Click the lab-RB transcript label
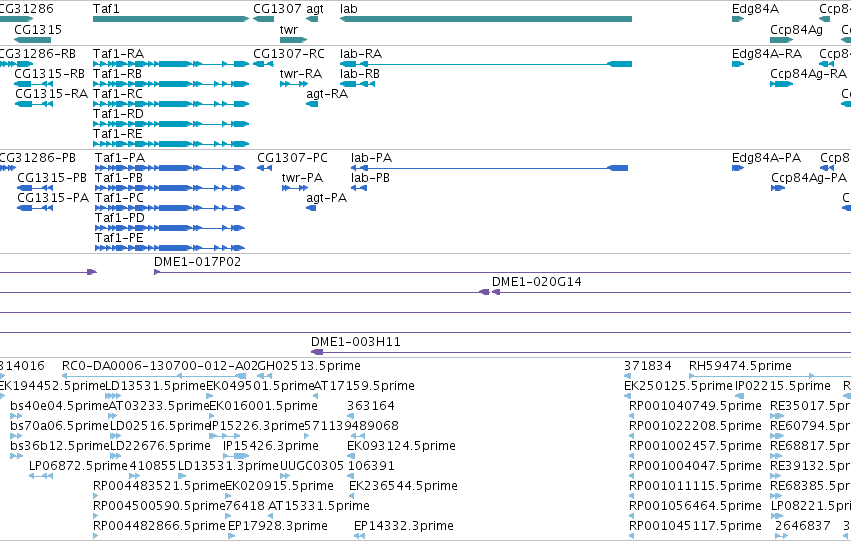Viewport: 851px width, 541px height. [360, 74]
